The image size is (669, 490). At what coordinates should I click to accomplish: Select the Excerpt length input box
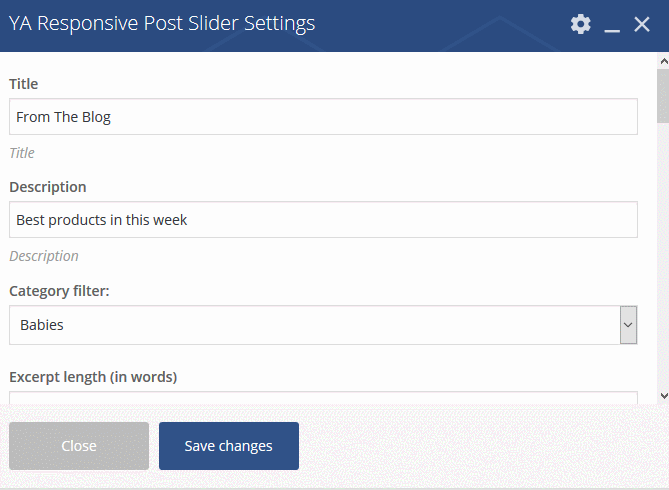(x=323, y=397)
